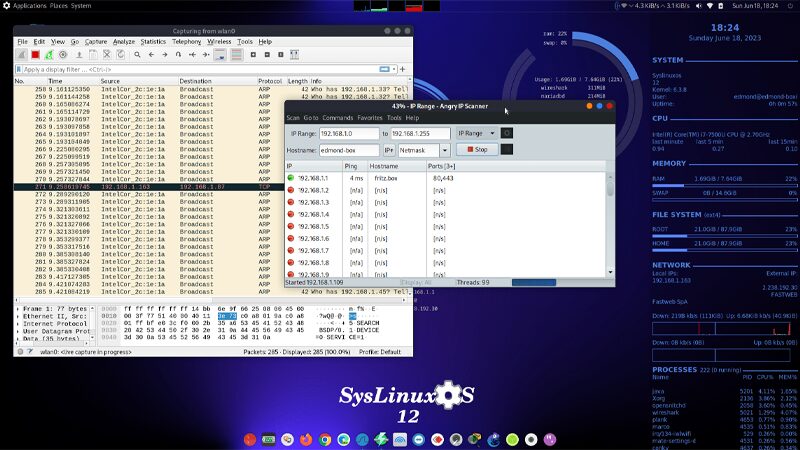Go forward in packet history arrow
Image resolution: width=800 pixels, height=450 pixels.
tap(165, 55)
